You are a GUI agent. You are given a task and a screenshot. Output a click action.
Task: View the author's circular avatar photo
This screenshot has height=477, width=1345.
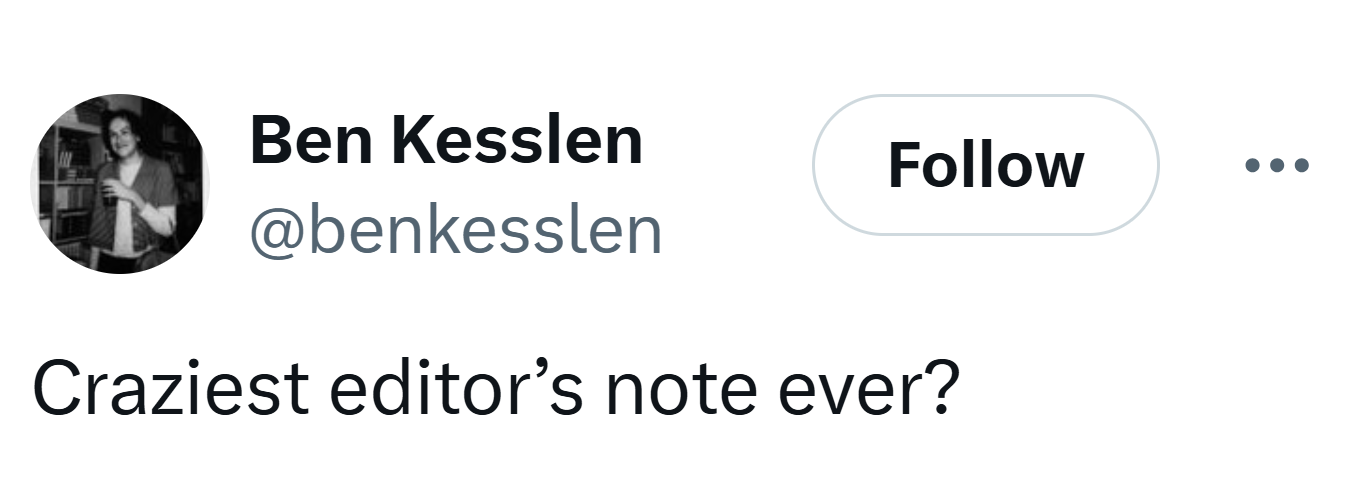point(120,184)
